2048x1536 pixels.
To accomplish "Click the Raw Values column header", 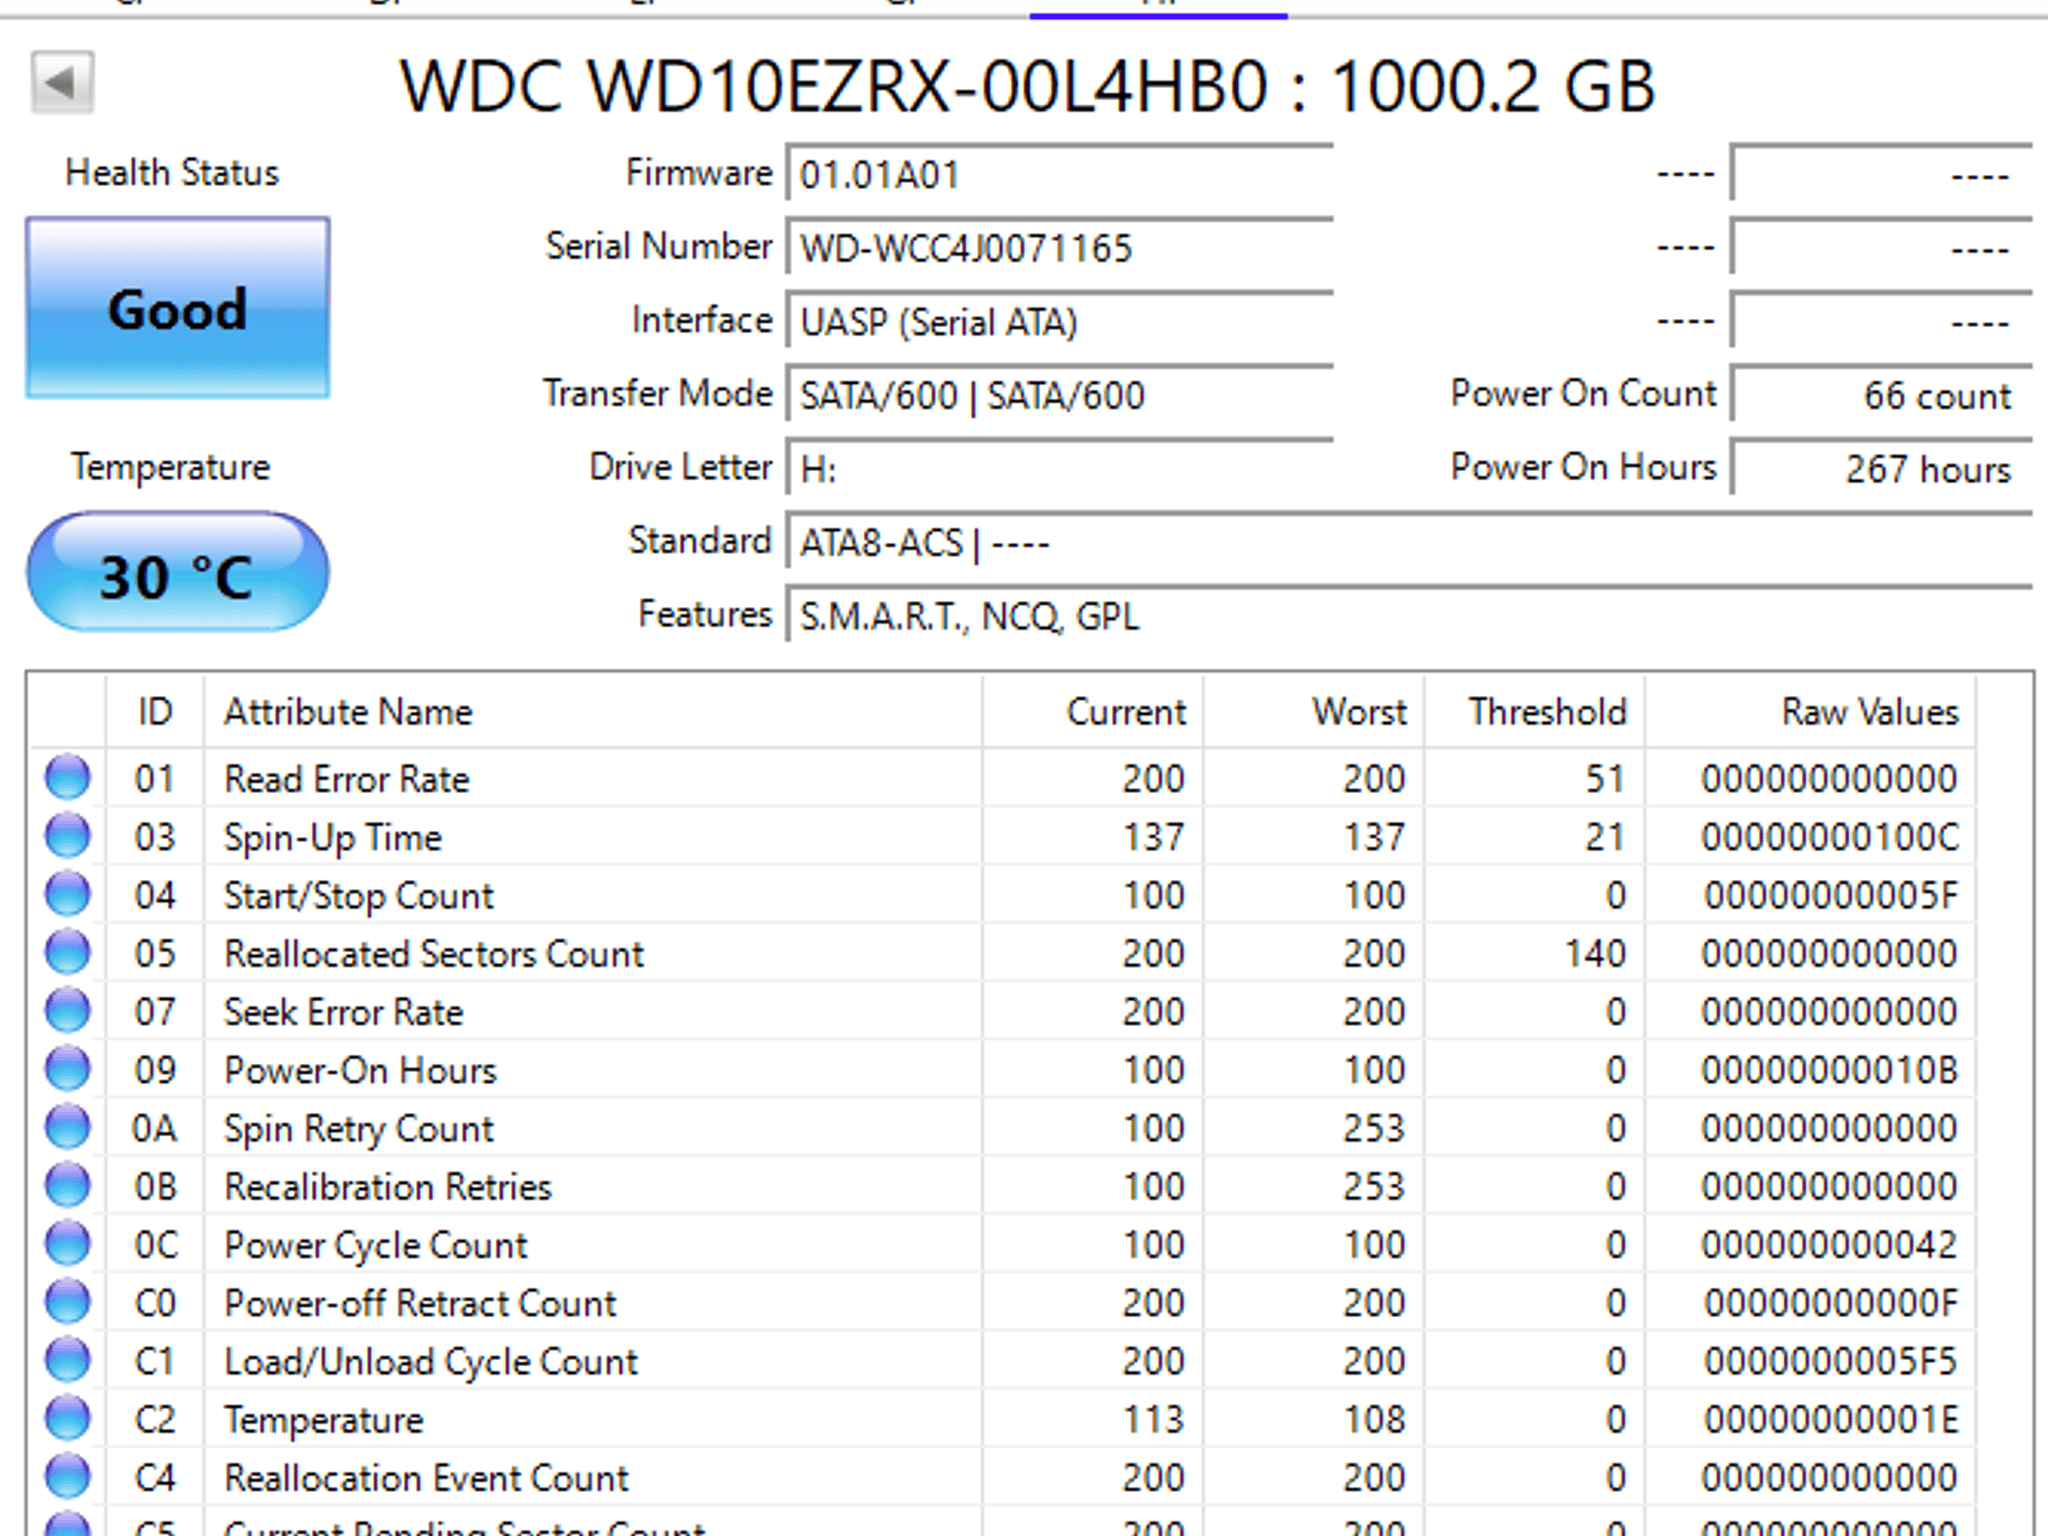I will click(1810, 712).
